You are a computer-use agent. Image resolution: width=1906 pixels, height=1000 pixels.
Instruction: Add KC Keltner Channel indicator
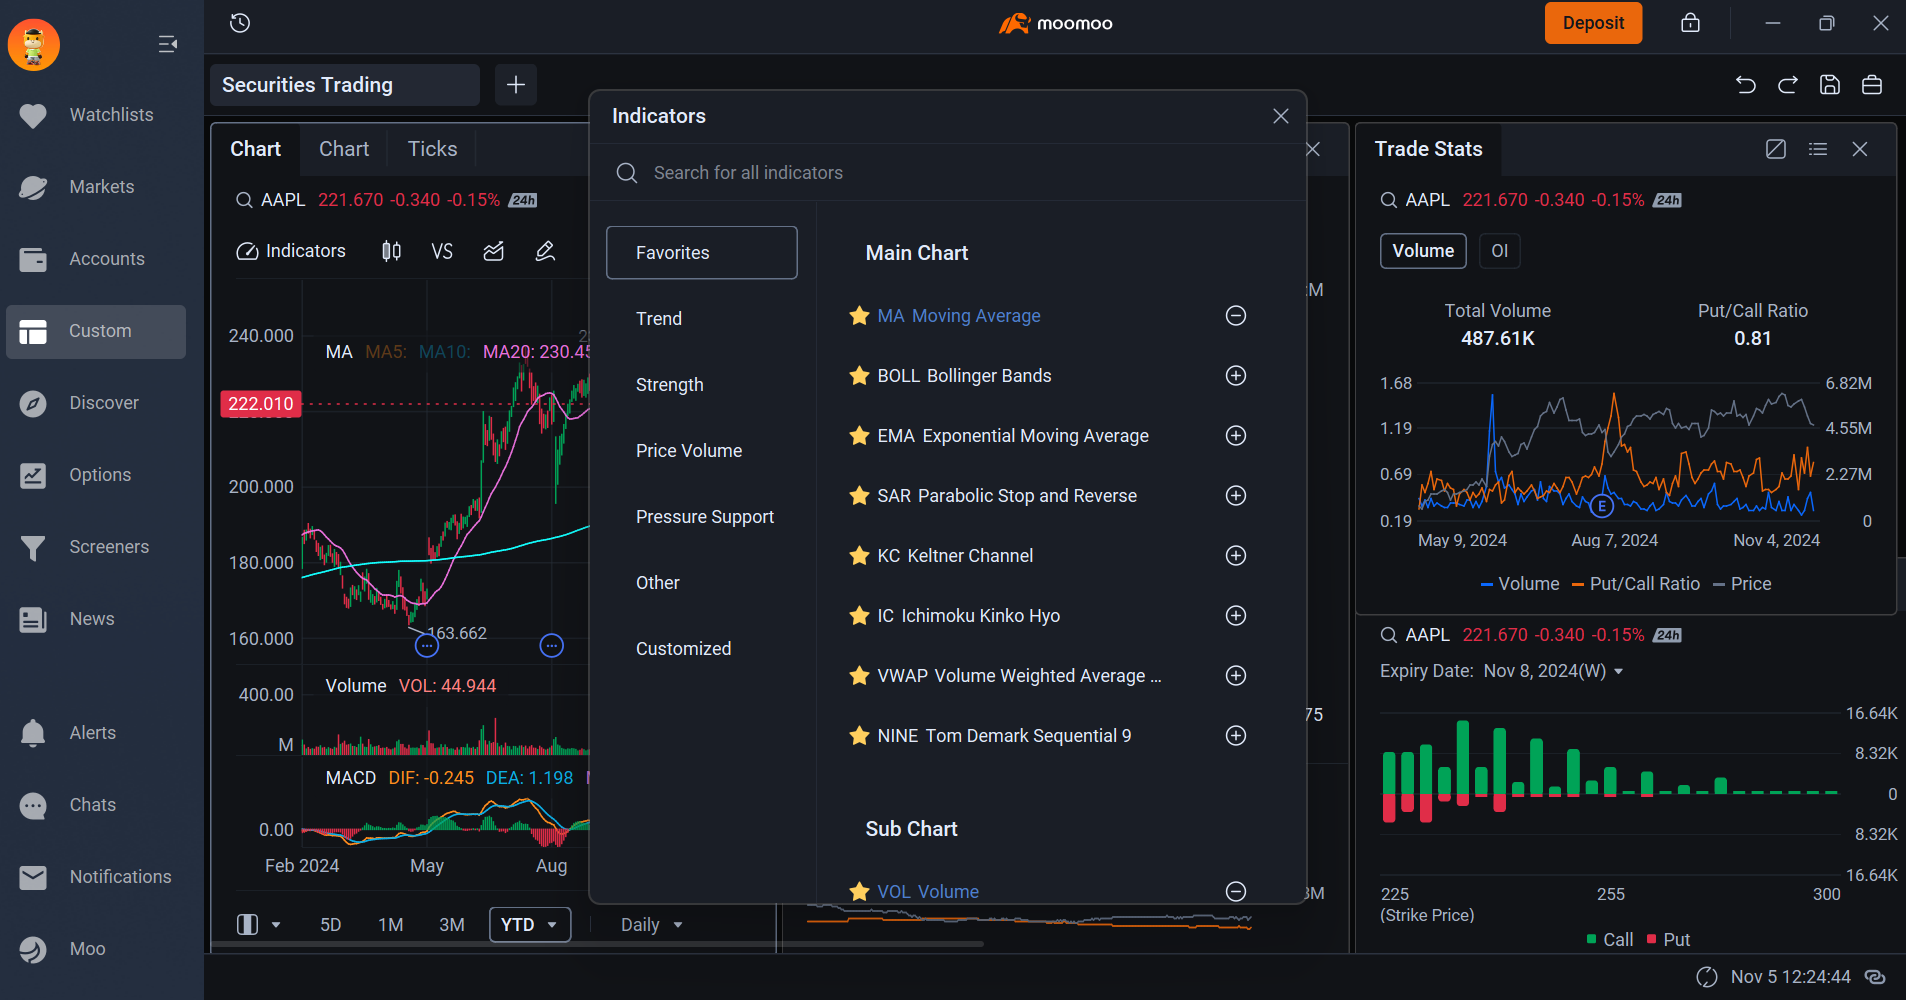pos(1236,556)
